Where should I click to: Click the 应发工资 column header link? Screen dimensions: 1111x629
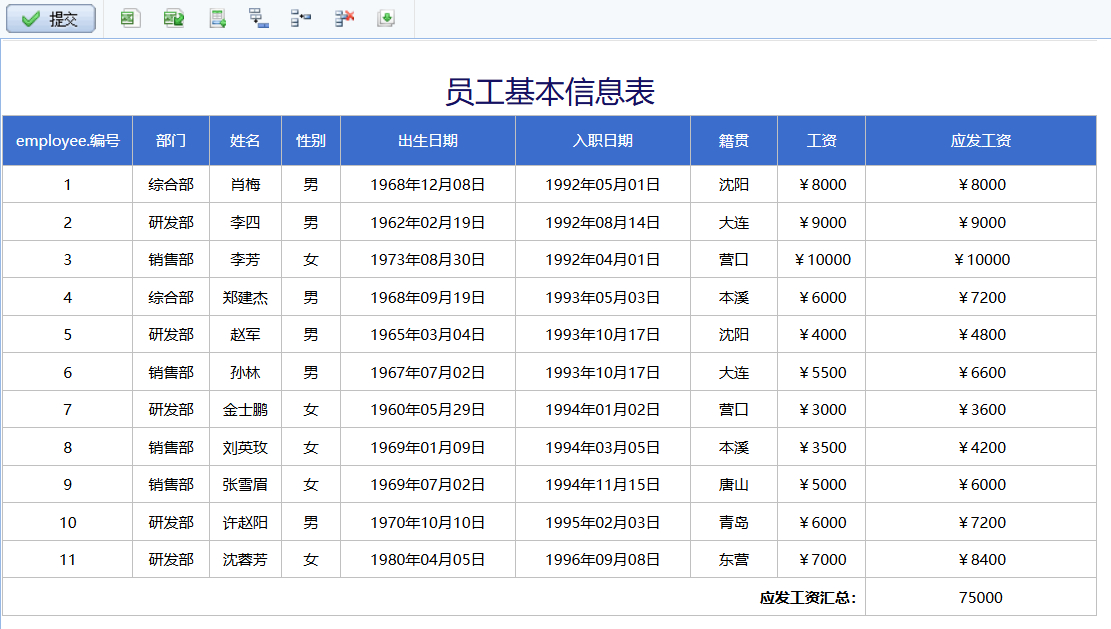click(980, 141)
